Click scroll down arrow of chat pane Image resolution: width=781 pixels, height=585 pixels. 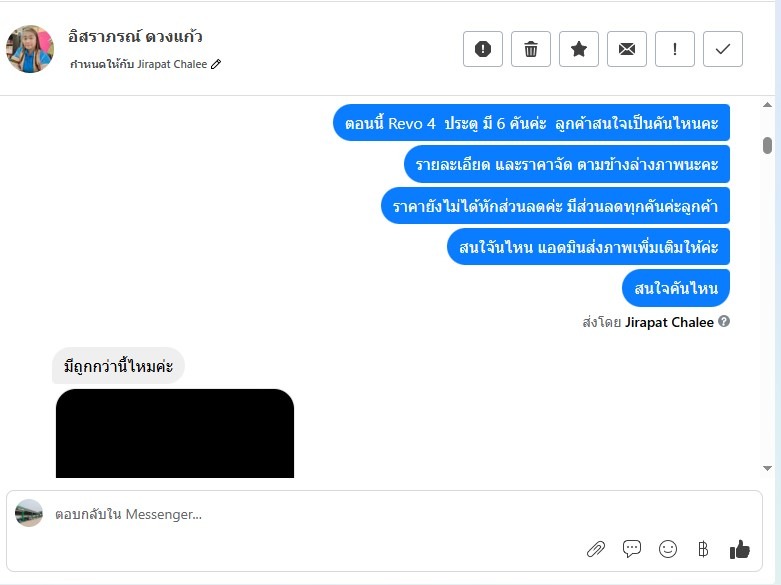[x=768, y=468]
